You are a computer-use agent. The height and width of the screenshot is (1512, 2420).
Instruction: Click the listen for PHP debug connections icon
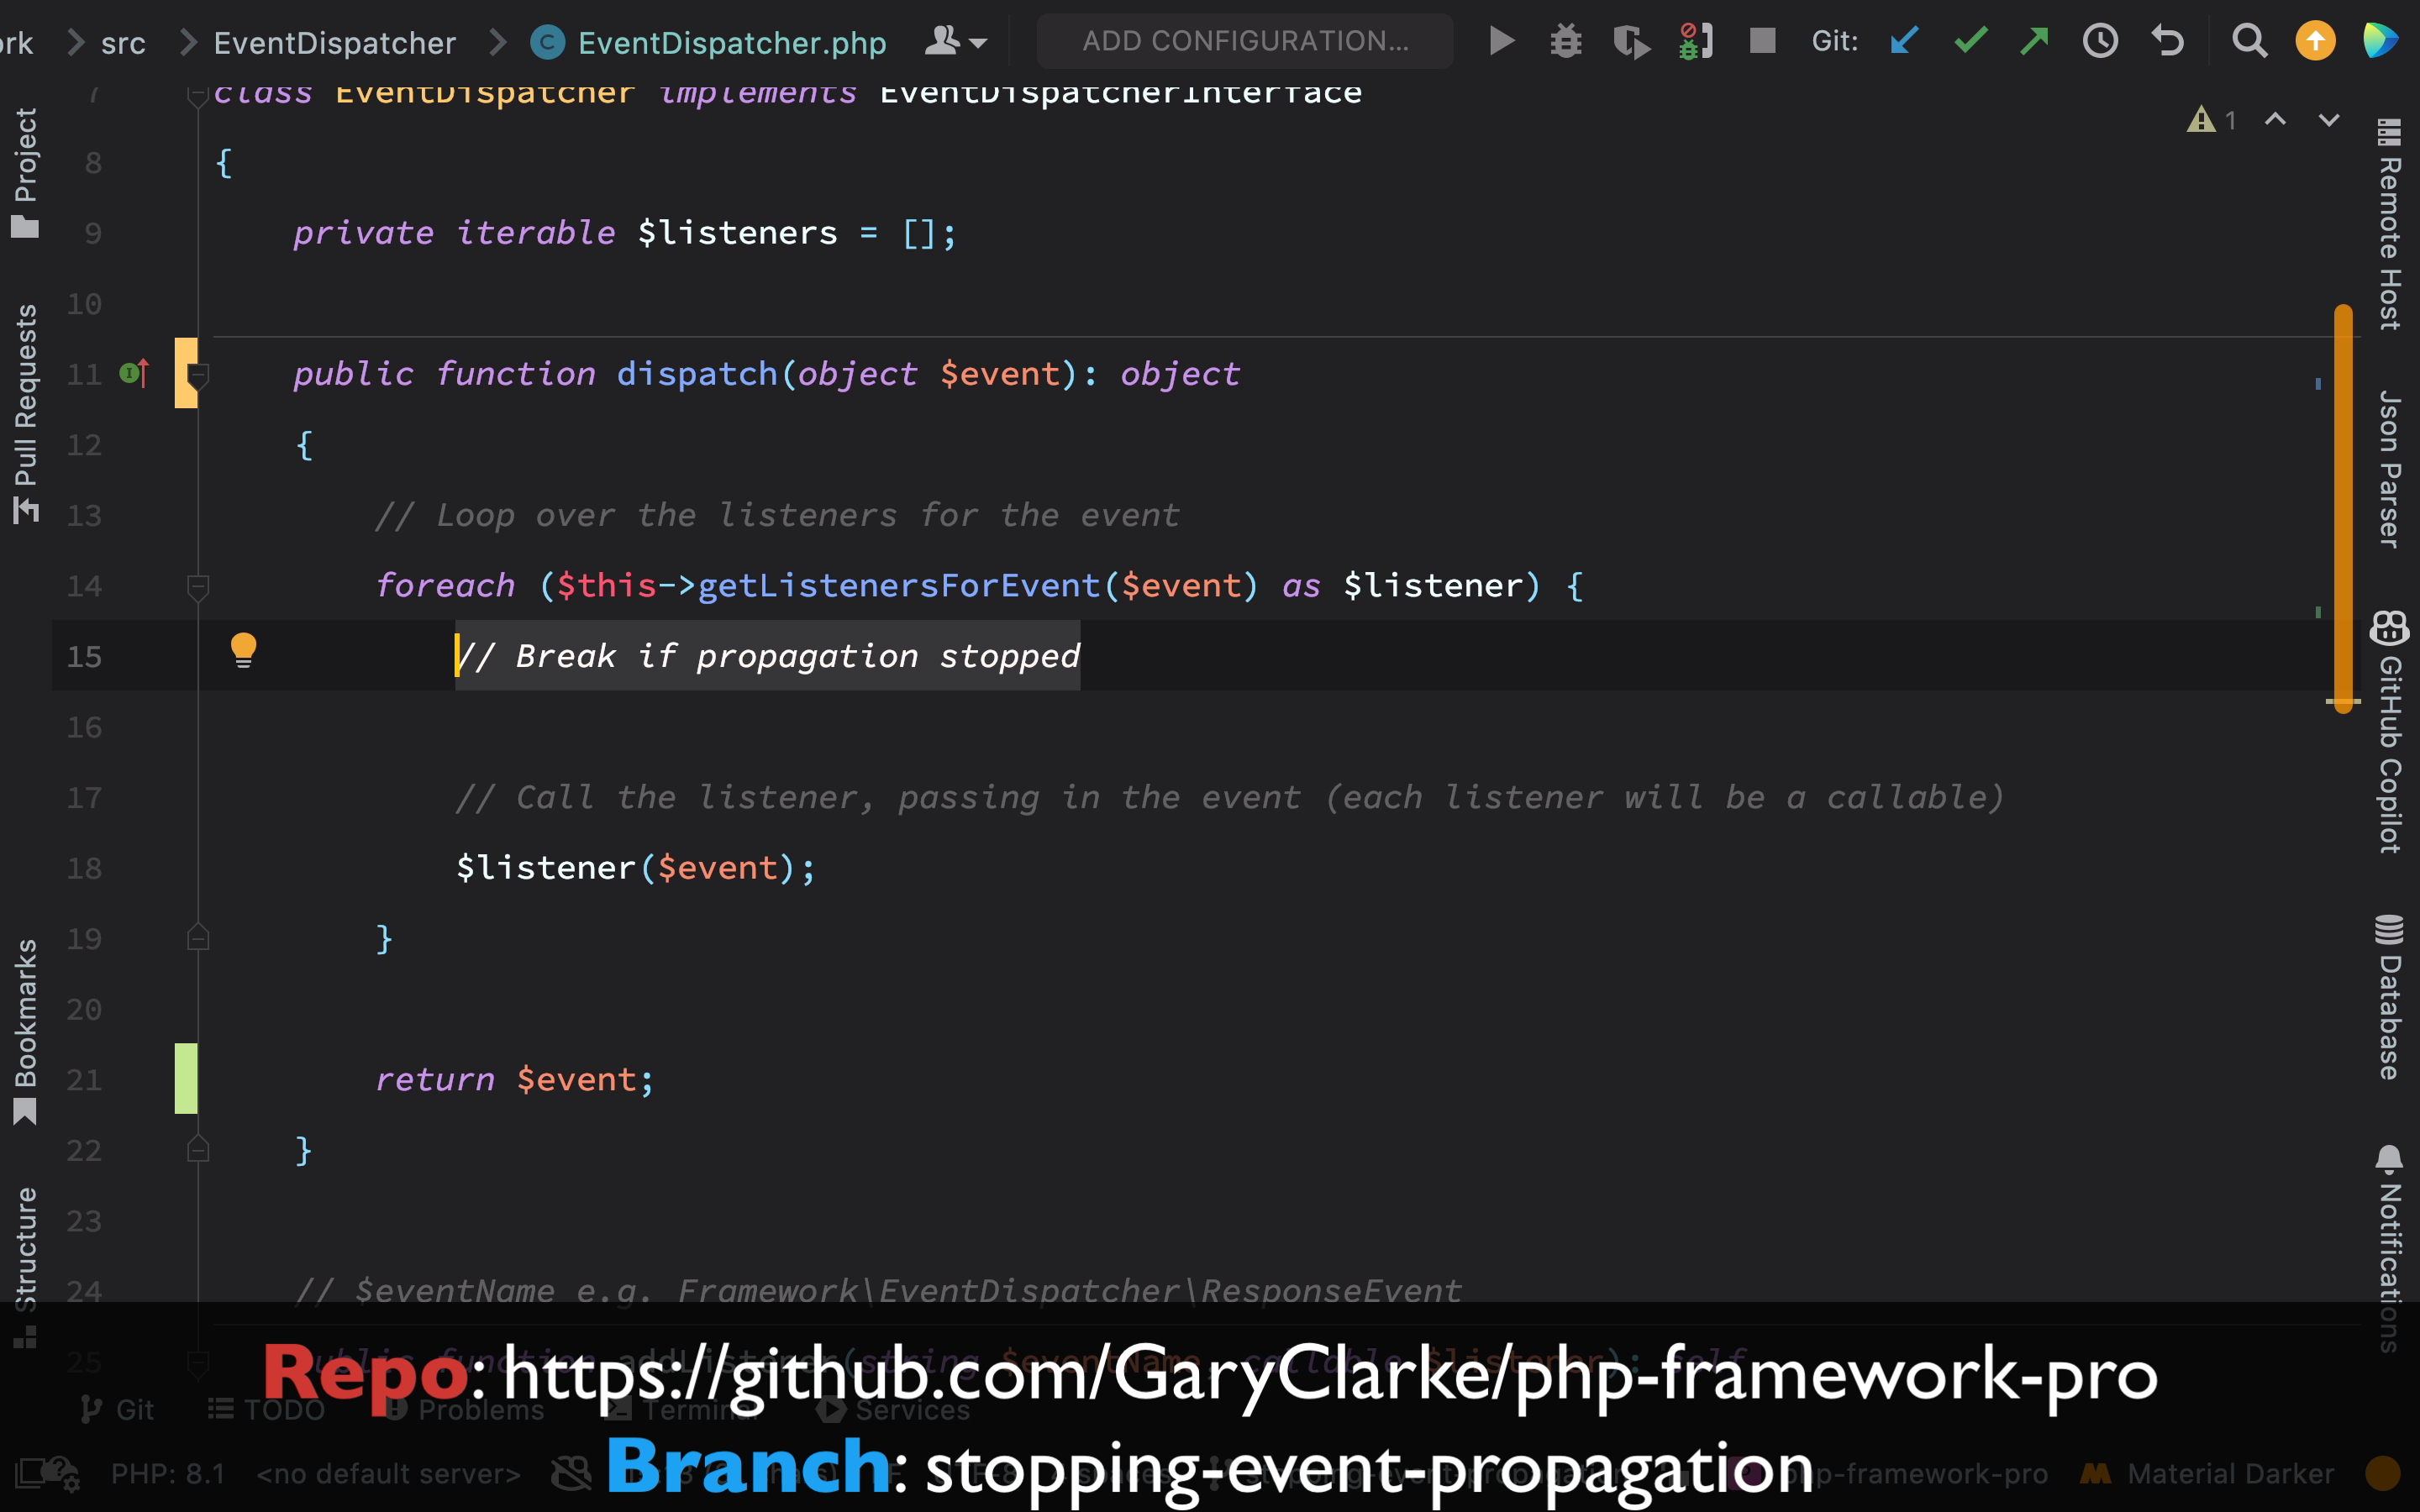[1696, 41]
